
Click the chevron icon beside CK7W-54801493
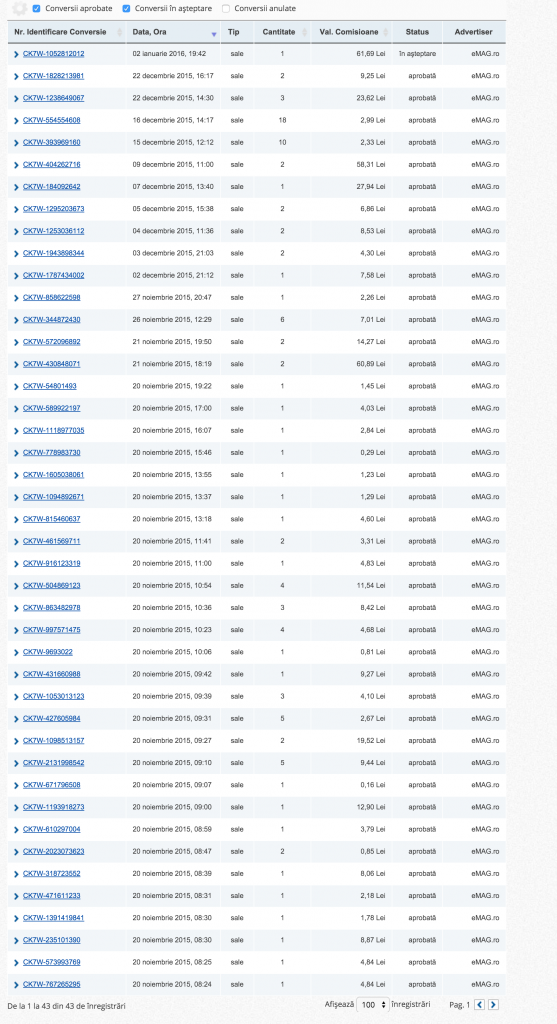[16, 386]
